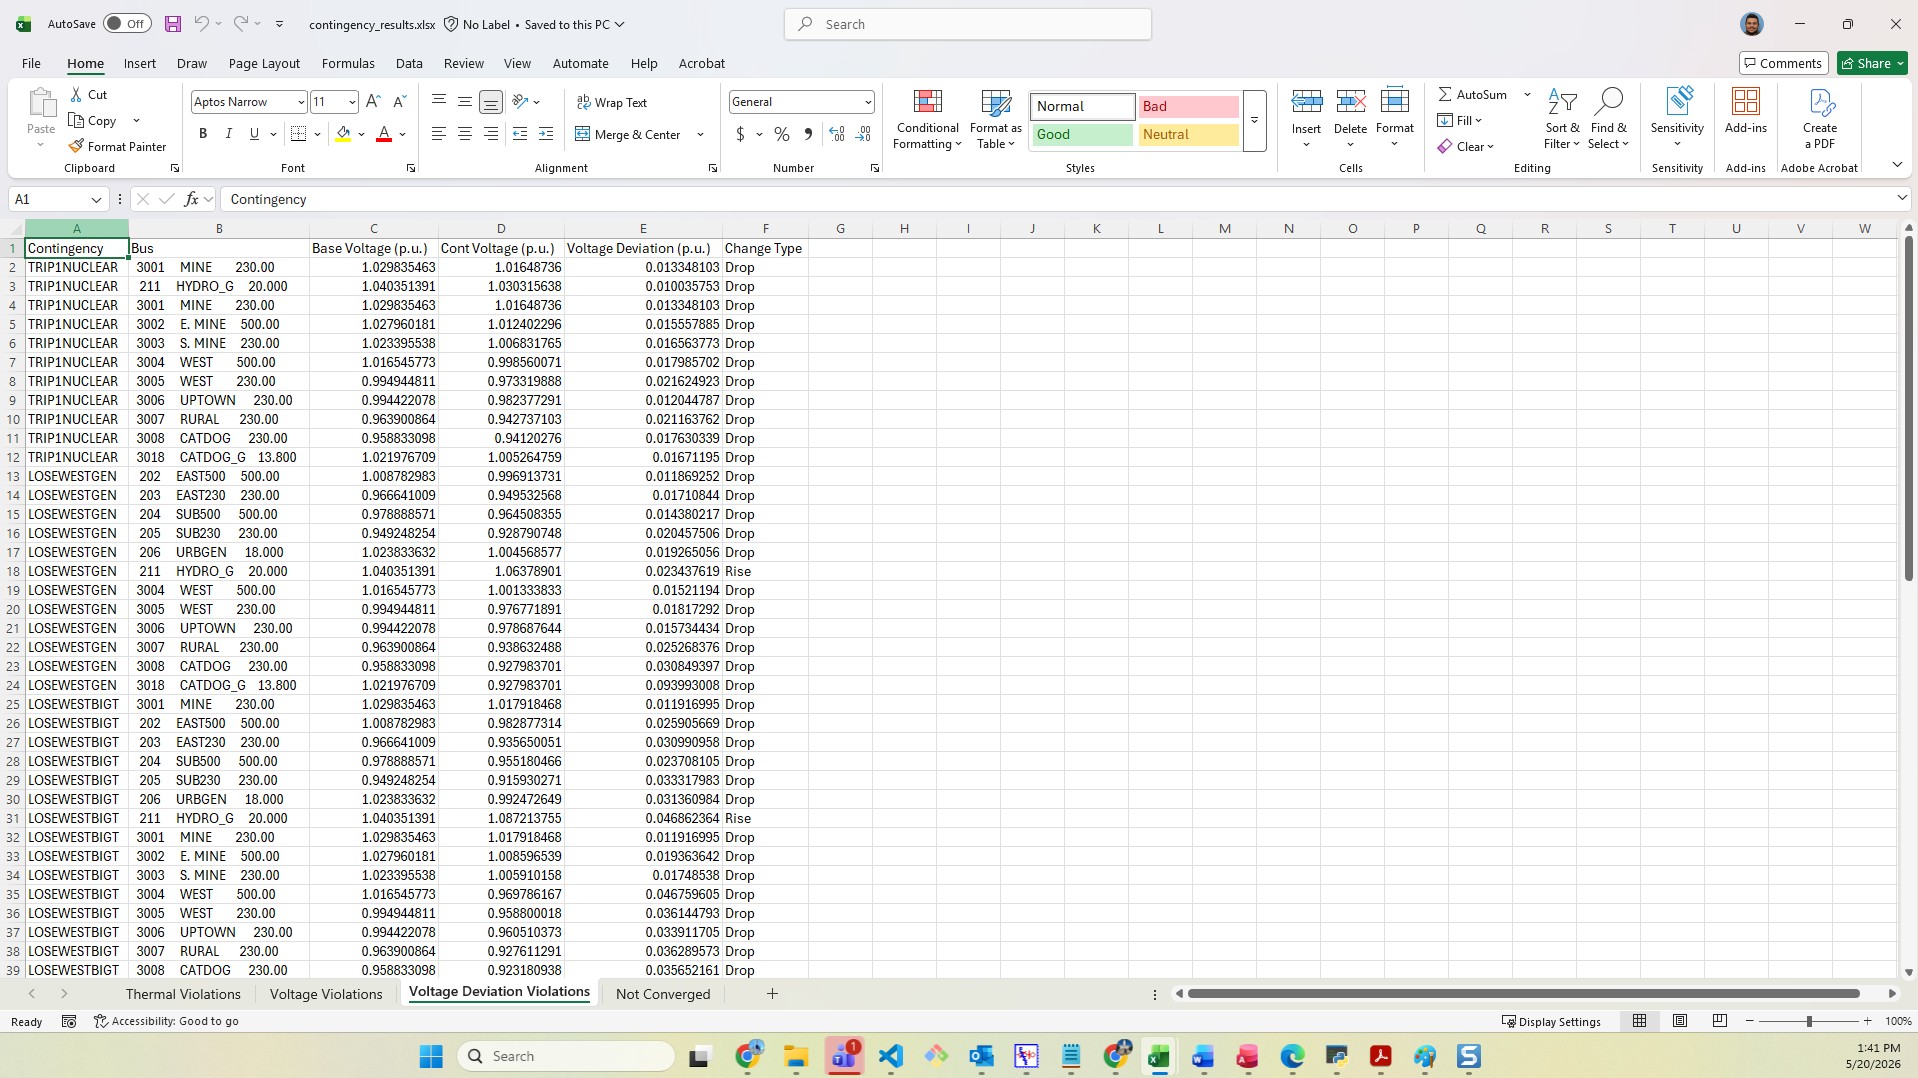The width and height of the screenshot is (1918, 1078).
Task: Align text to the right
Action: [491, 134]
